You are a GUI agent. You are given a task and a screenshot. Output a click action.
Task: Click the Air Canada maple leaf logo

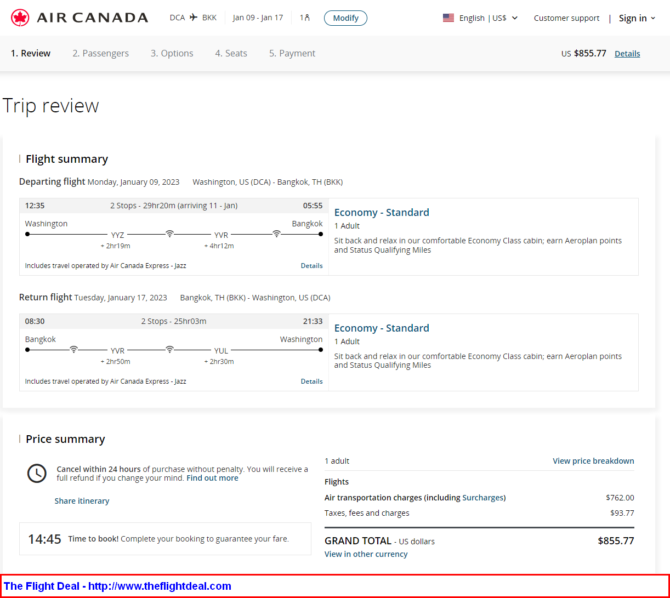click(20, 18)
